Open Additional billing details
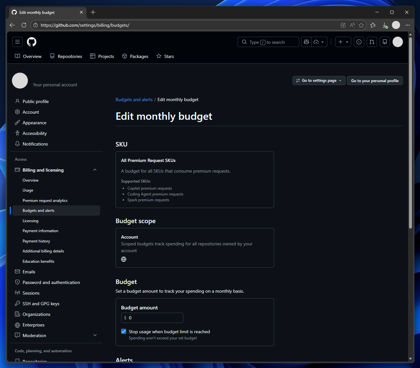 pos(43,251)
